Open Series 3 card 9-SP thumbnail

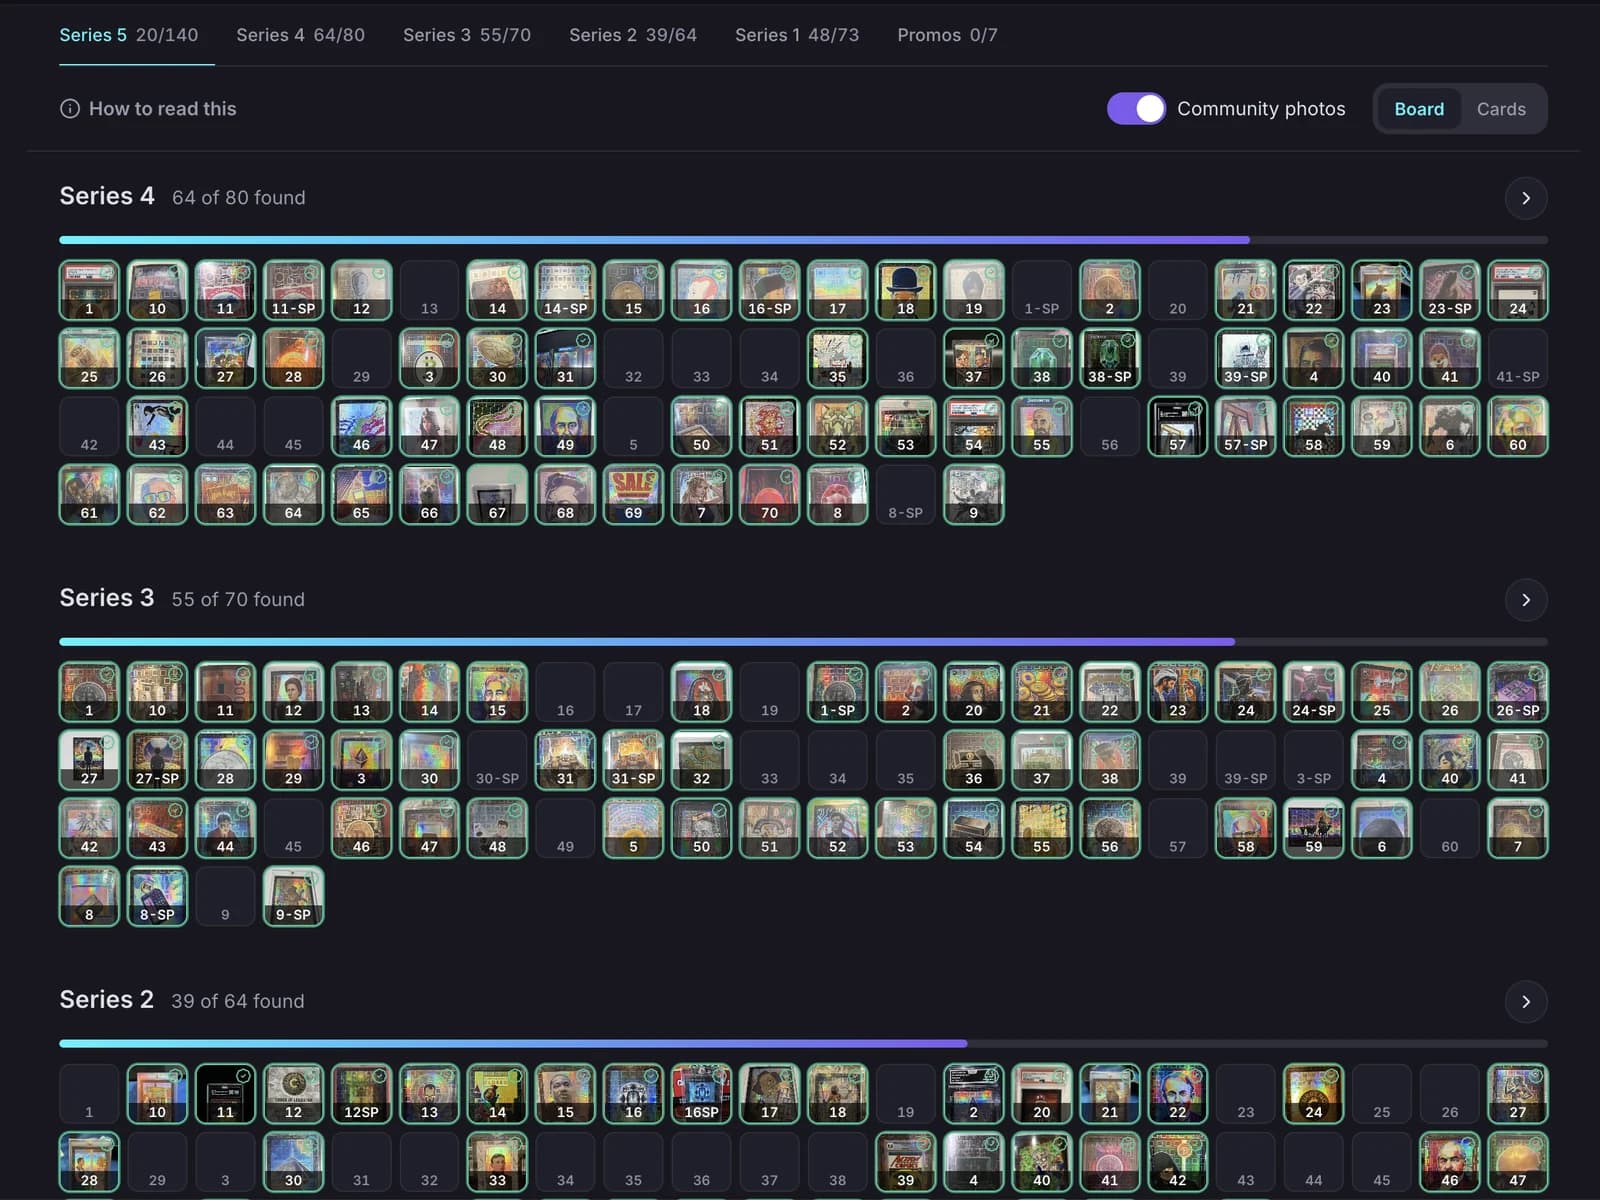pos(294,896)
